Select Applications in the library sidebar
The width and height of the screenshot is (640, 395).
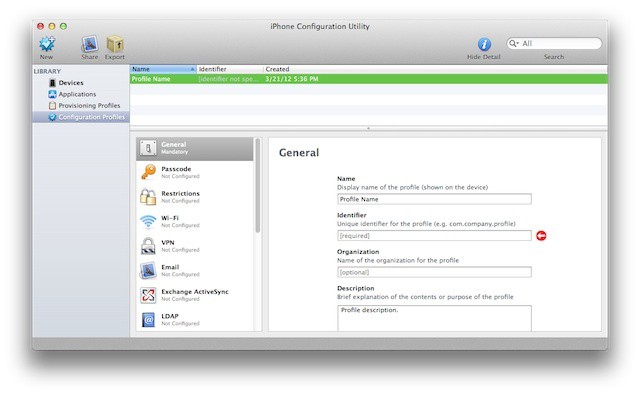tap(77, 94)
